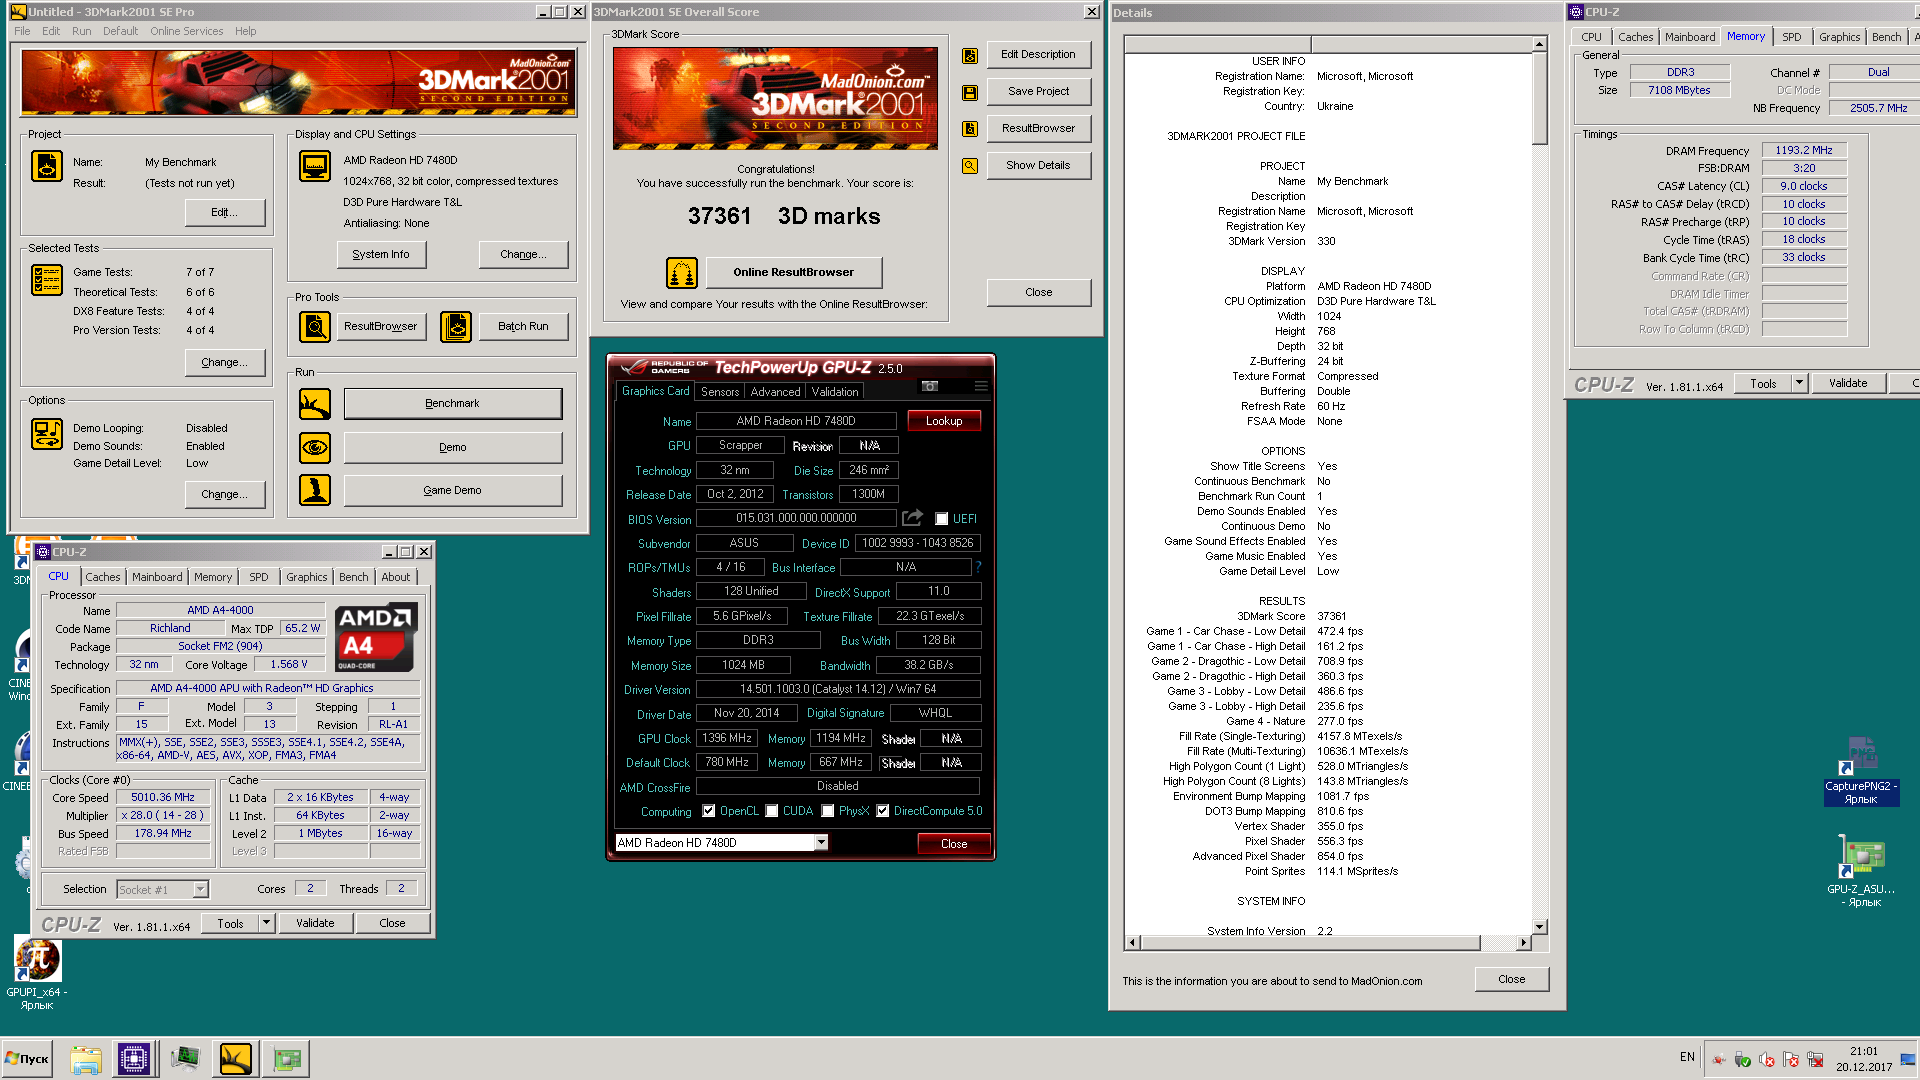The width and height of the screenshot is (1920, 1080).
Task: Open the Socket #1 selection dropdown
Action: pyautogui.click(x=200, y=889)
